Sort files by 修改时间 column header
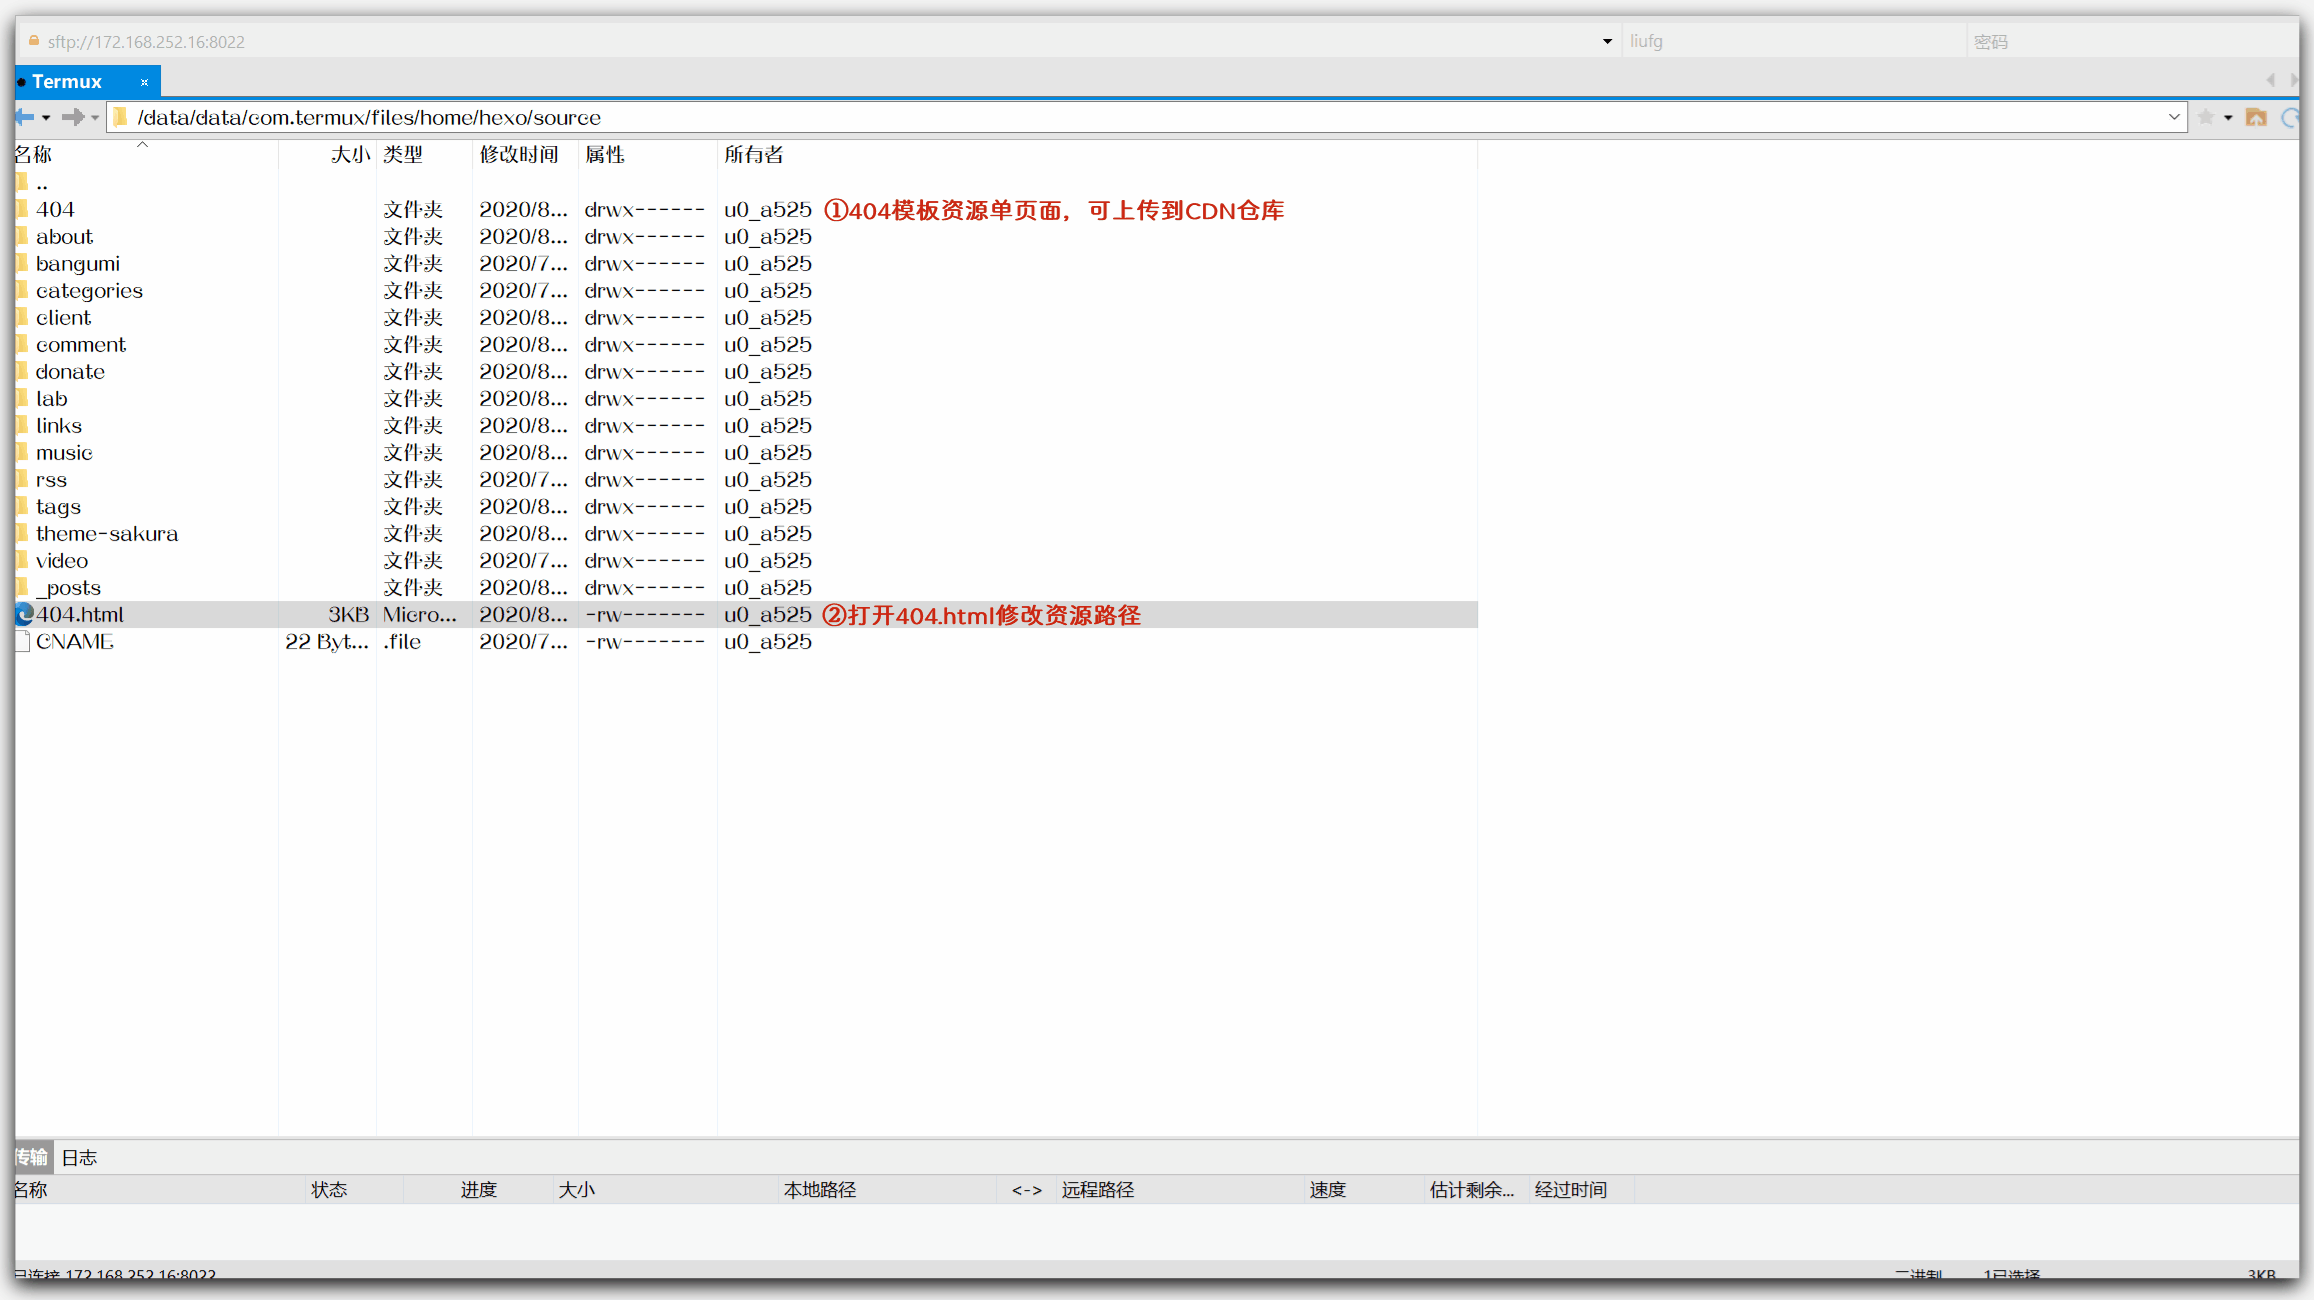This screenshot has height=1300, width=2314. point(518,155)
